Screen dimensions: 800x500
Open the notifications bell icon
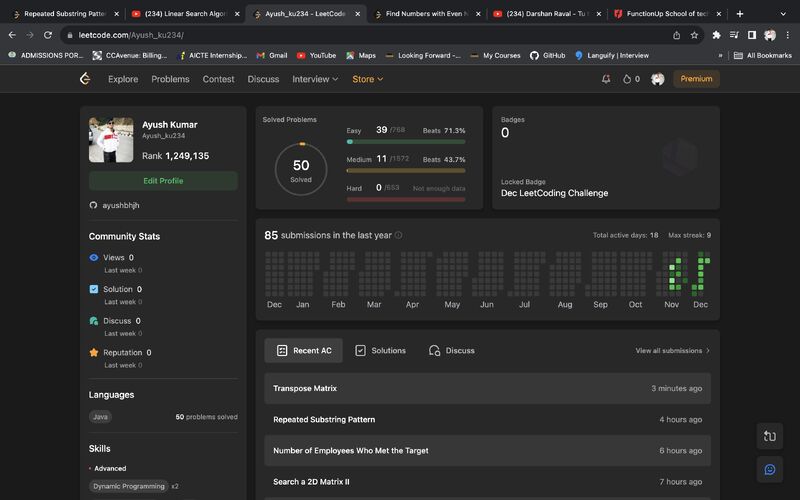(606, 79)
